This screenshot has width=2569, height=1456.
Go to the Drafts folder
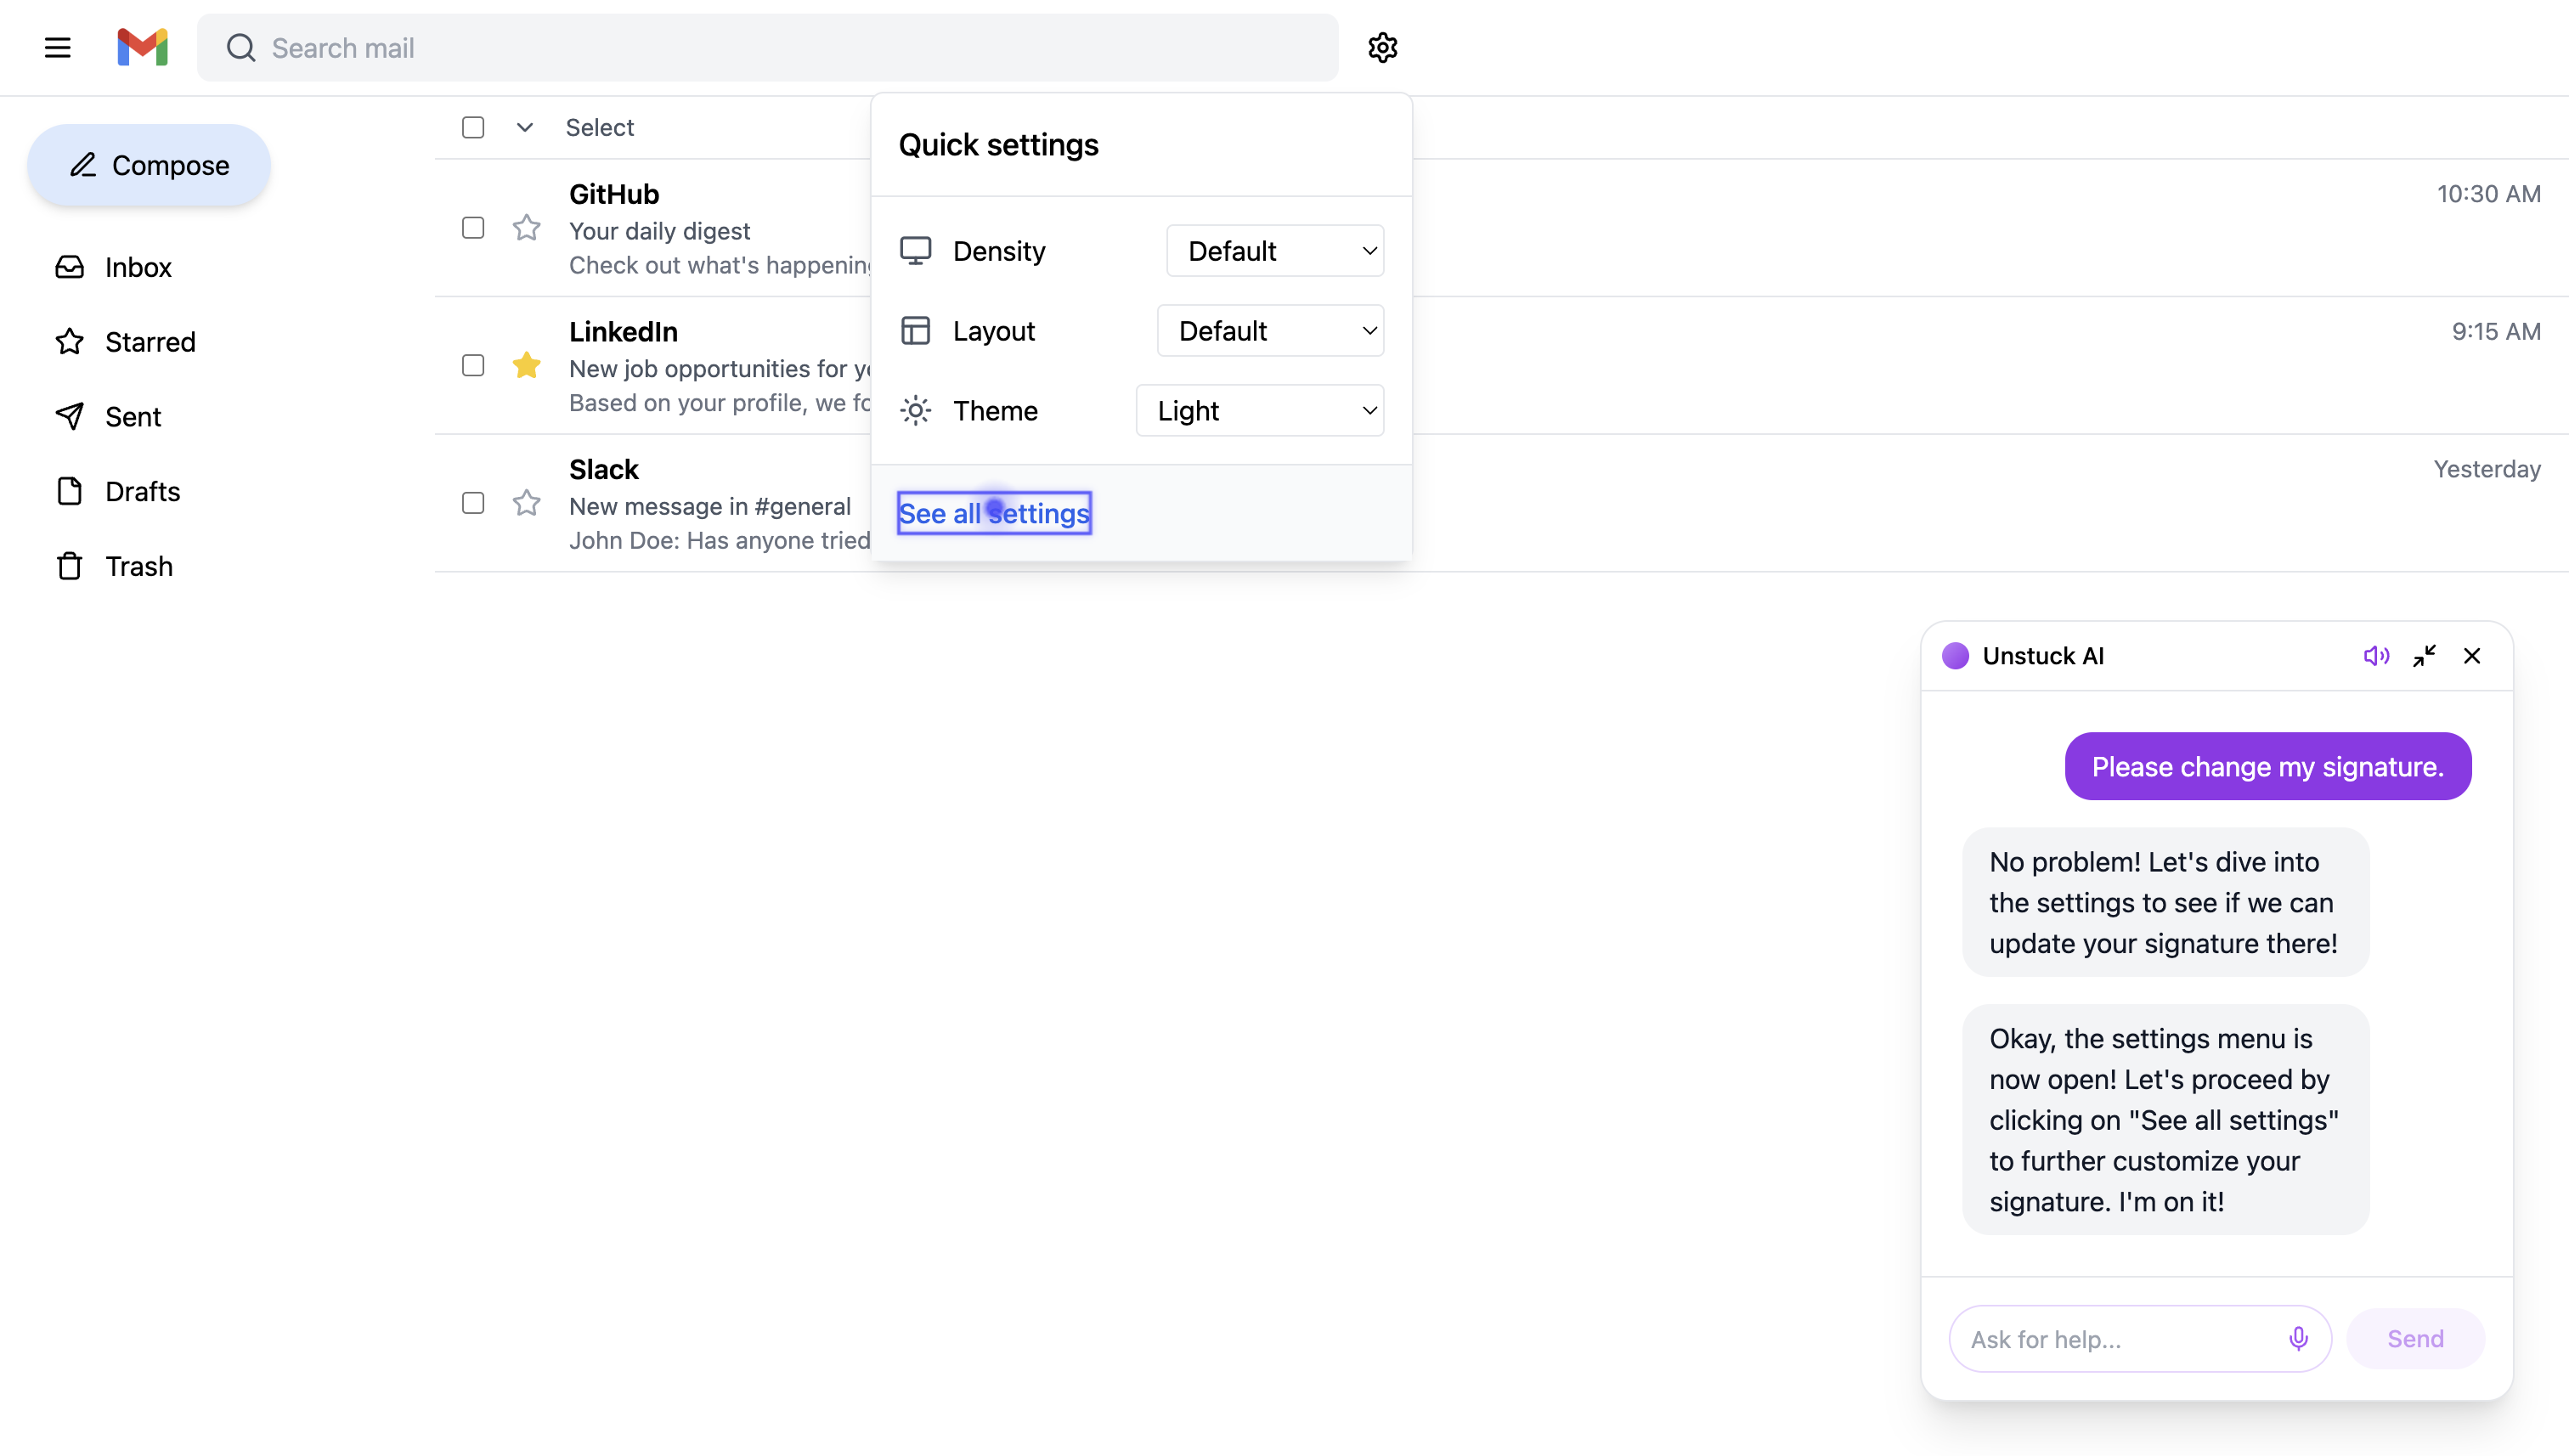(142, 491)
